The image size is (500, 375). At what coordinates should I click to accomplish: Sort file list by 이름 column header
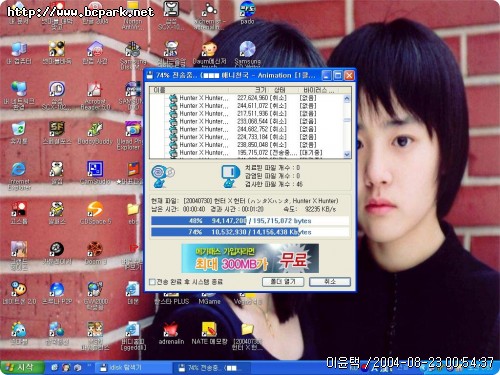(189, 90)
